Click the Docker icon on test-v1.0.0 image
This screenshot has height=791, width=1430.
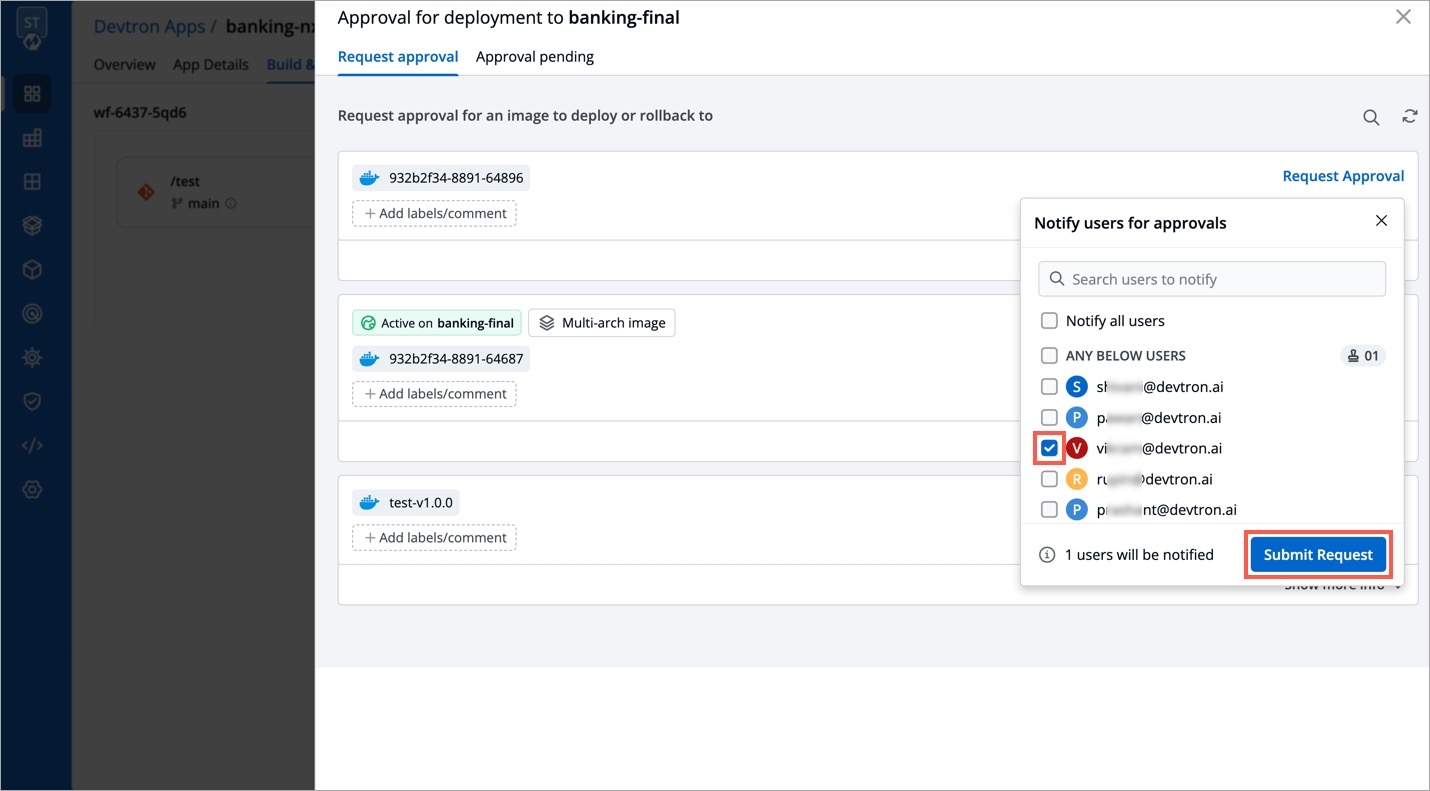(369, 503)
